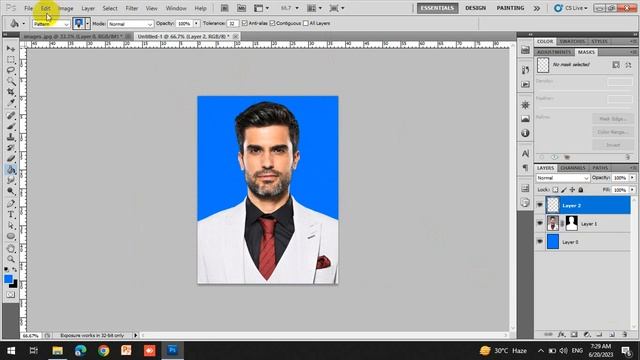Switch to the Design workspace
The width and height of the screenshot is (640, 360).
476,8
